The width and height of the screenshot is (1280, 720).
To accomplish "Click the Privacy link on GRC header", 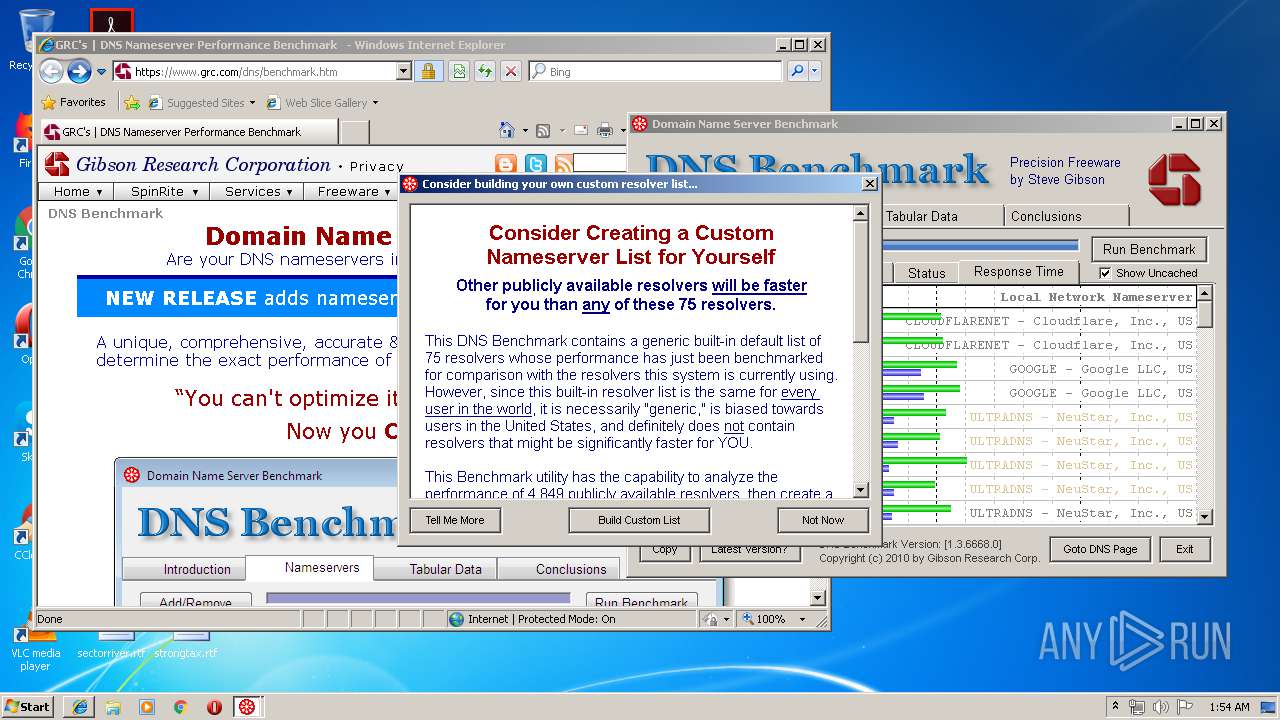I will pos(377,166).
